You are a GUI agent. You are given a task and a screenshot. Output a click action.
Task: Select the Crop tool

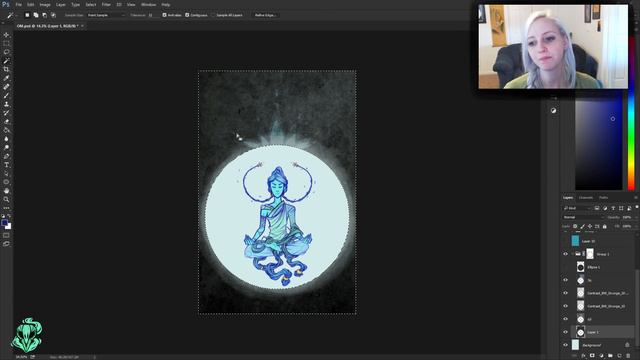pyautogui.click(x=6, y=69)
